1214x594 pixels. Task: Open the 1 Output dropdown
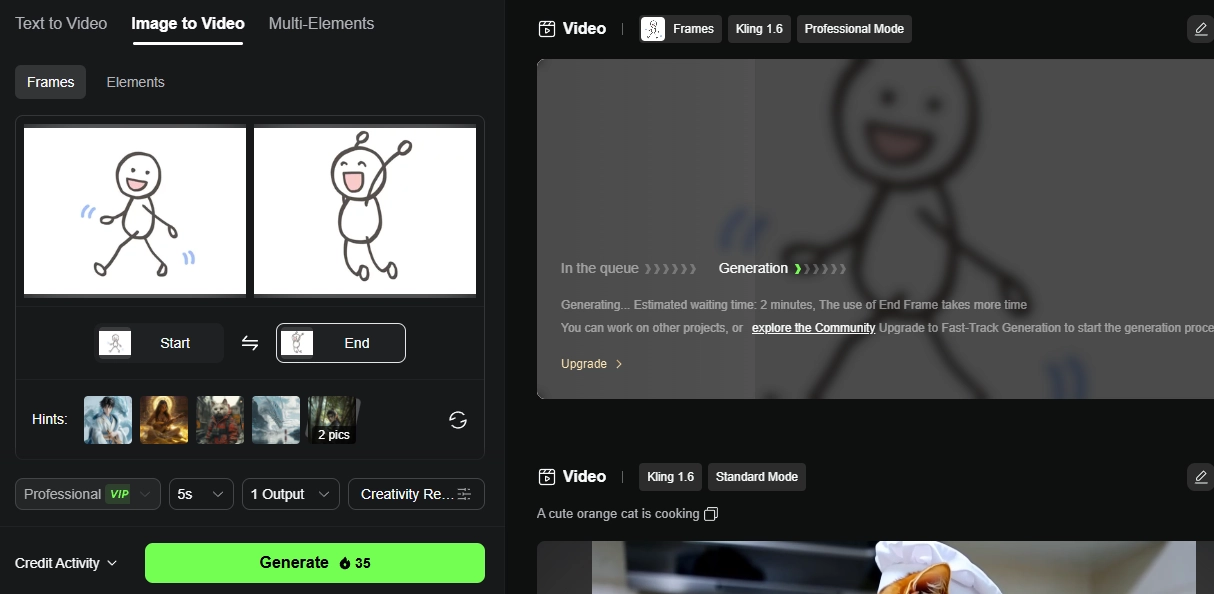pos(290,493)
